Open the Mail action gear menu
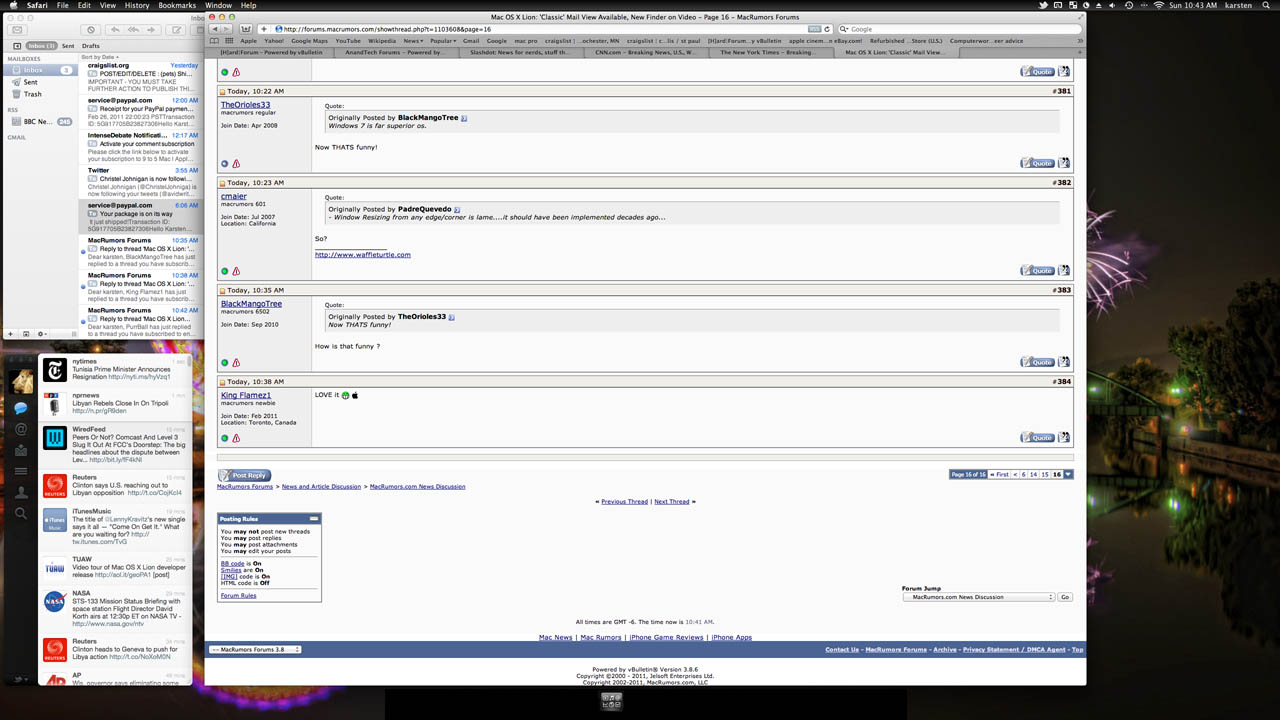The height and width of the screenshot is (720, 1280). 41,333
